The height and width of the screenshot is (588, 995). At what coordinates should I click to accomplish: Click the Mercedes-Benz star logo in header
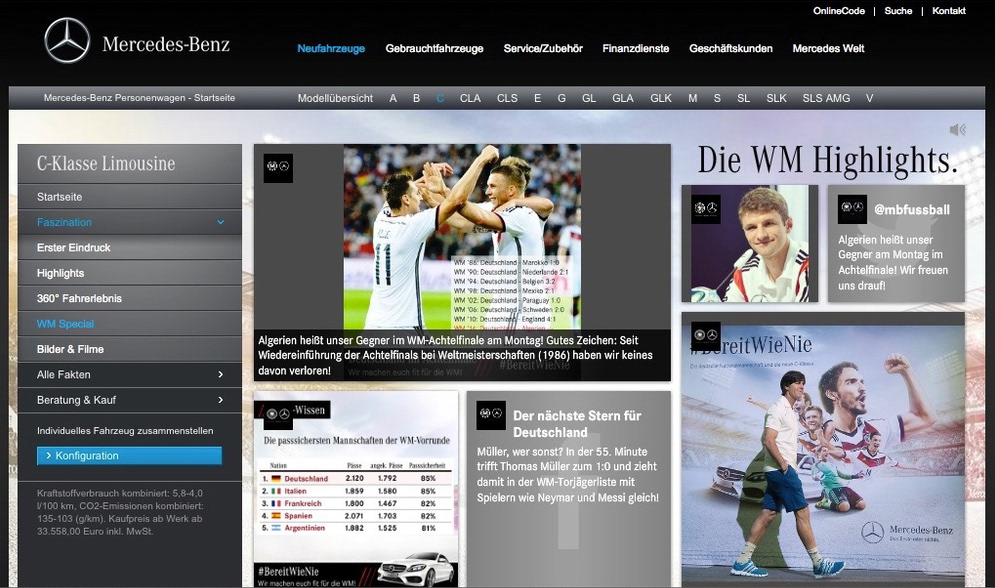[67, 41]
